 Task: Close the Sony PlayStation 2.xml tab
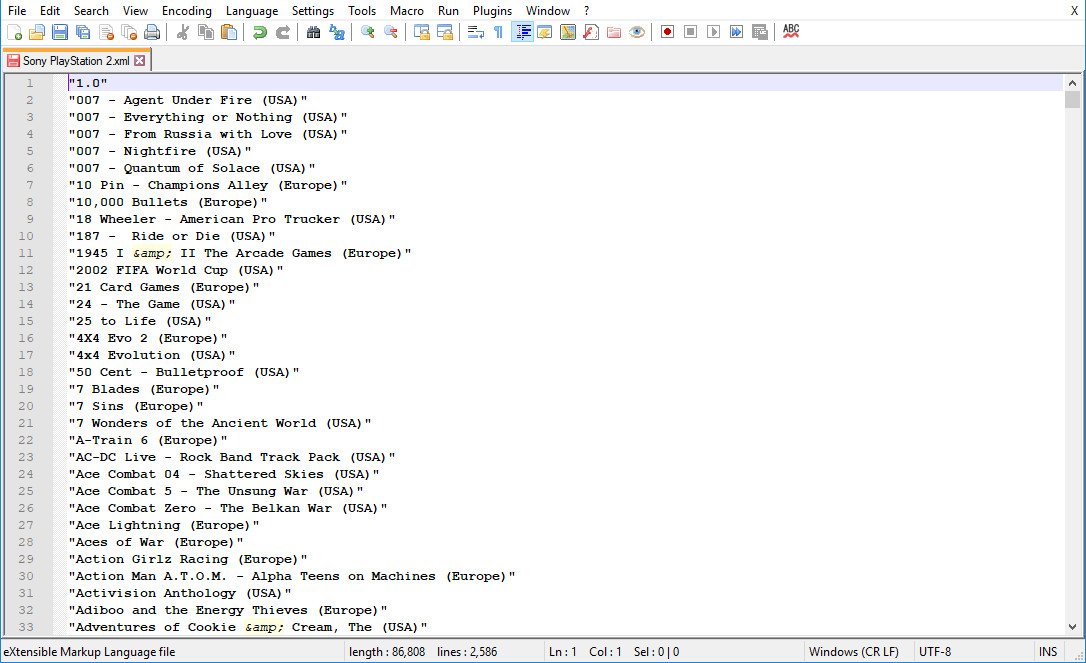(140, 60)
